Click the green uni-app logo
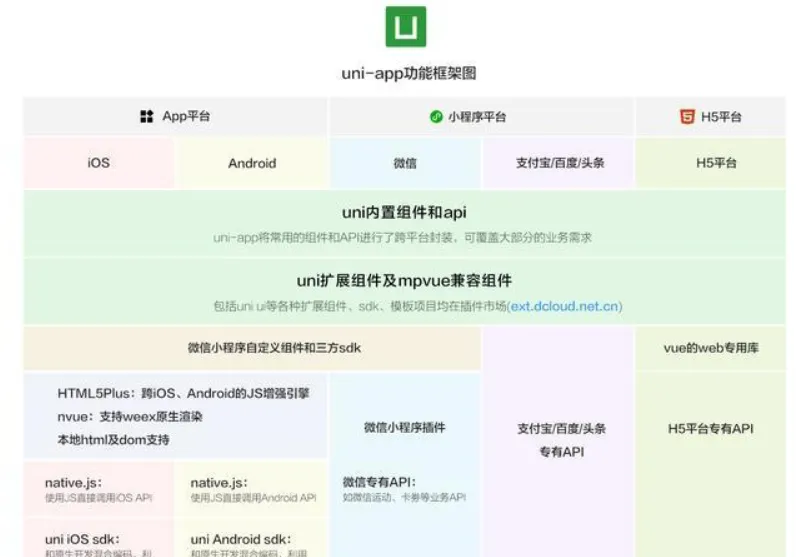Image resolution: width=803 pixels, height=557 pixels. (x=406, y=27)
